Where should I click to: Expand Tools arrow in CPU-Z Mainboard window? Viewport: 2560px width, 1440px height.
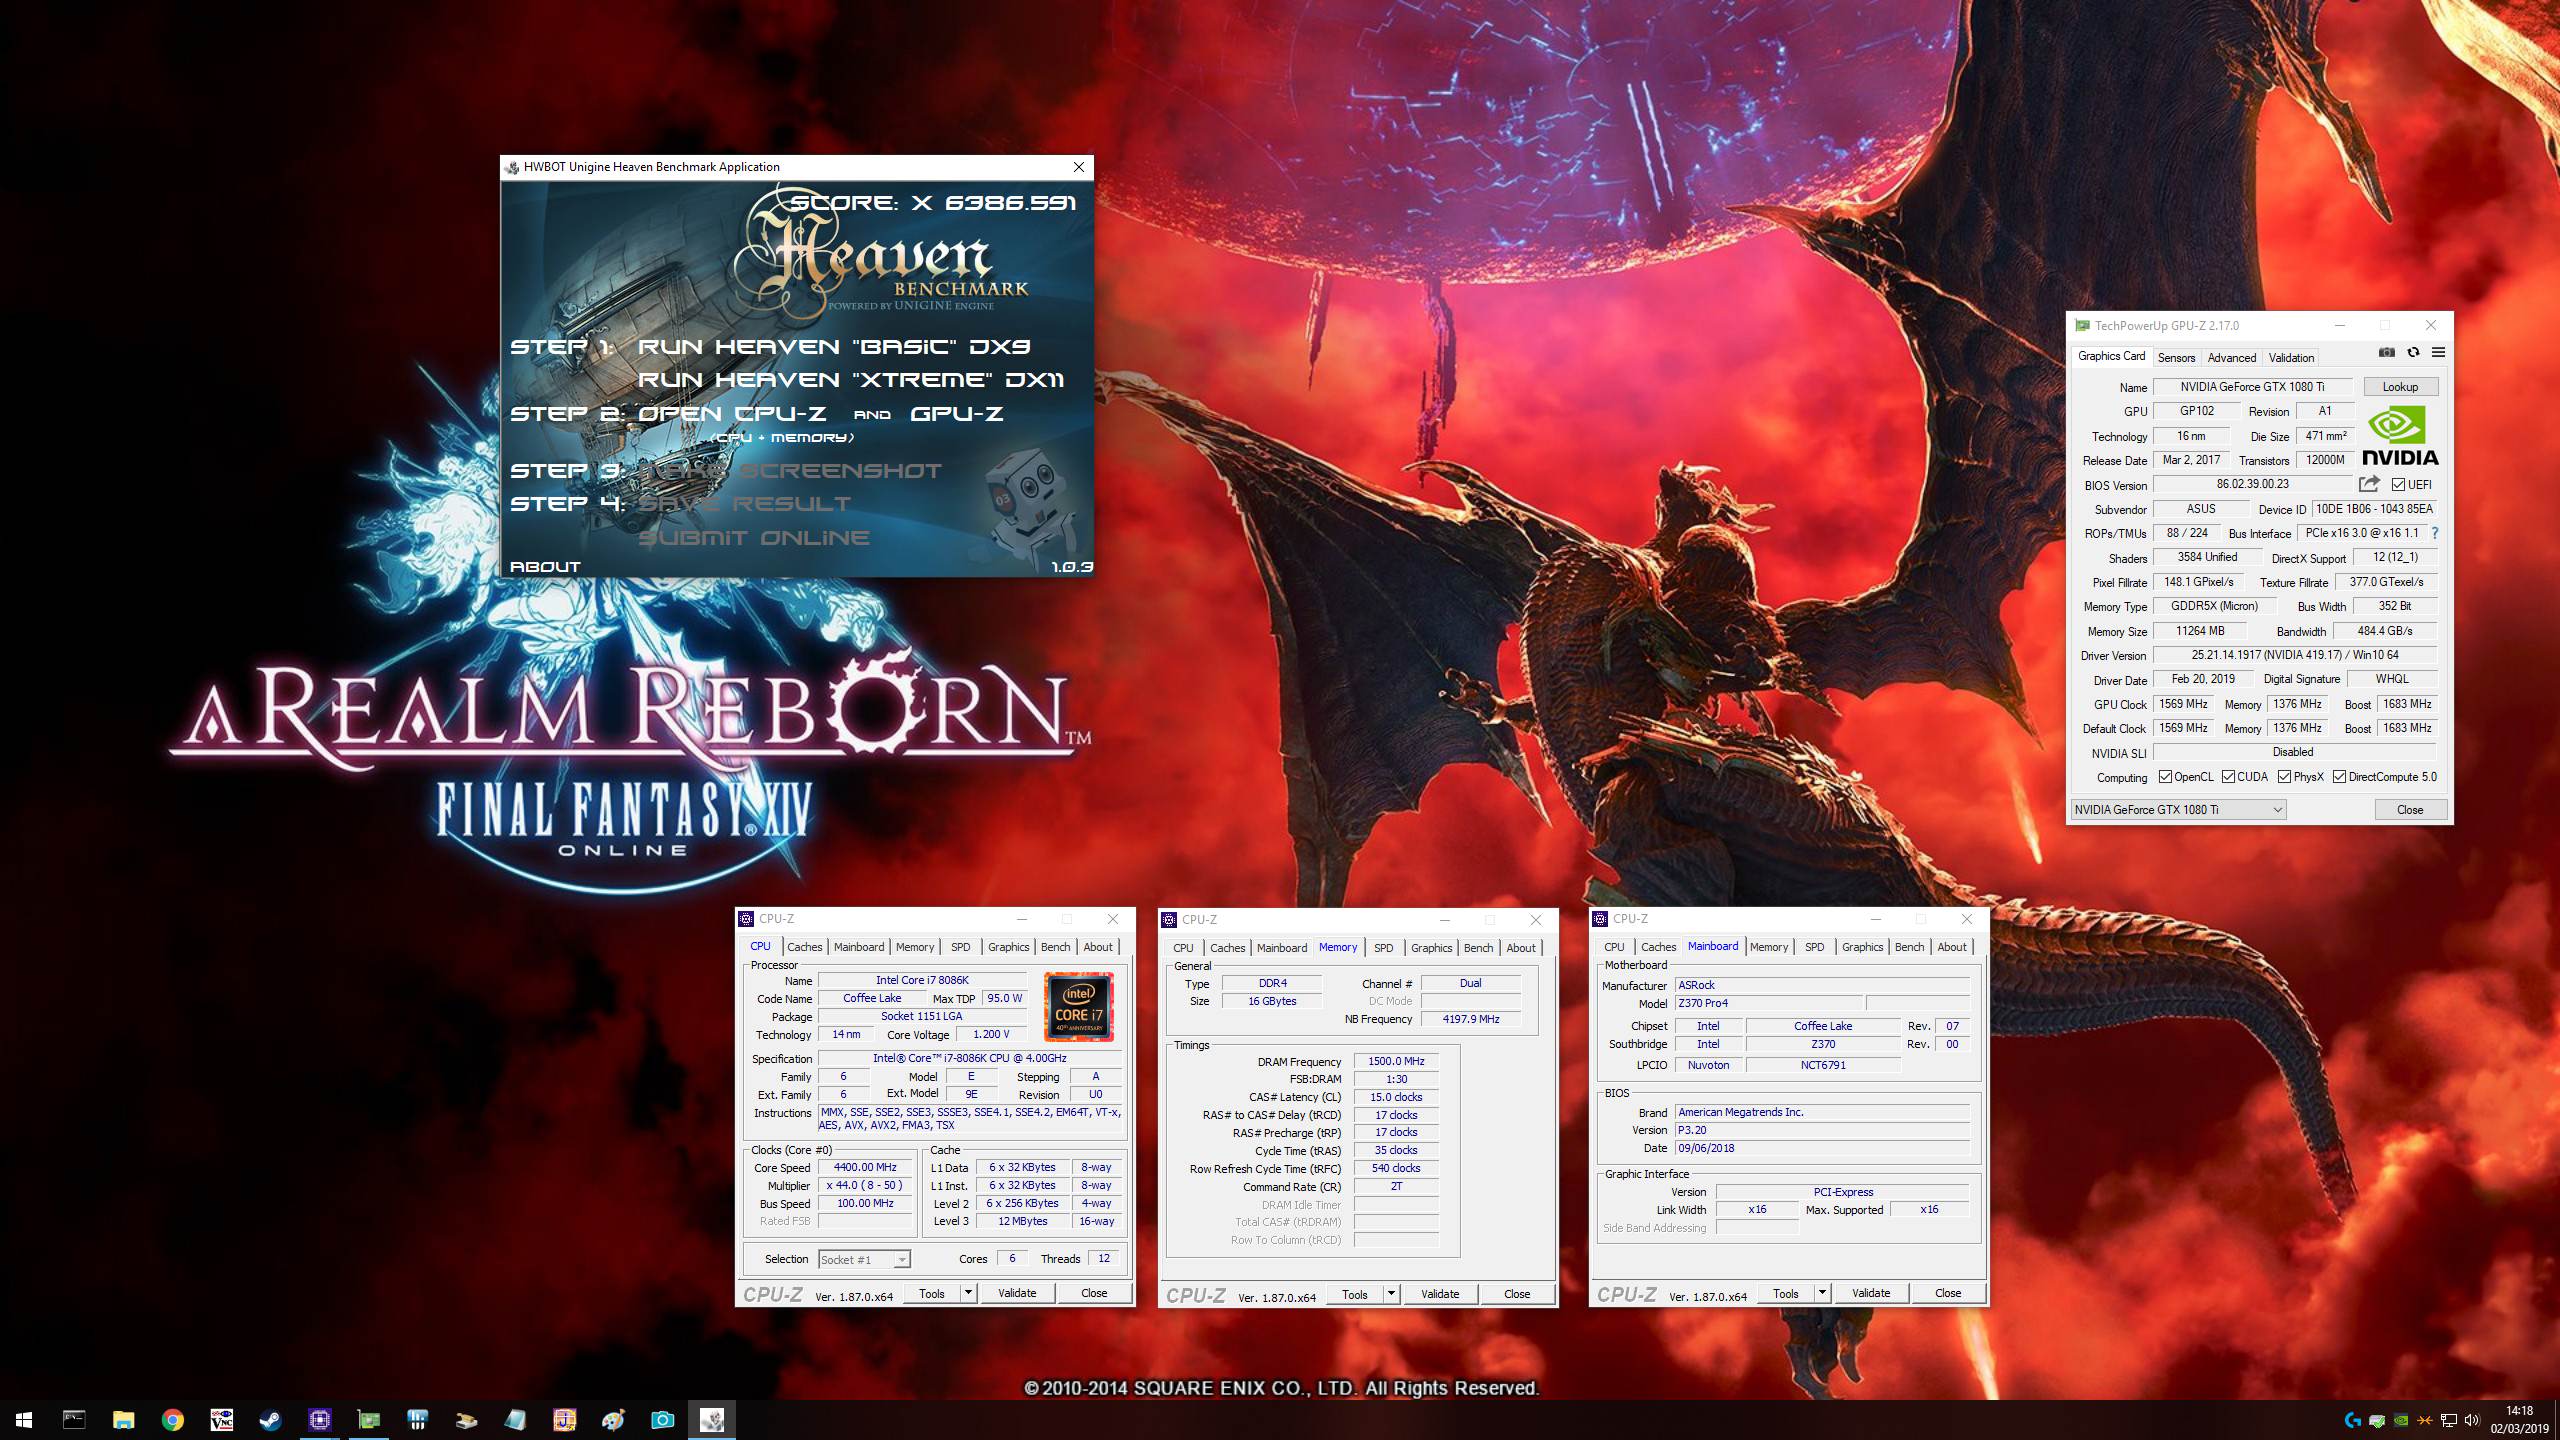[1821, 1293]
